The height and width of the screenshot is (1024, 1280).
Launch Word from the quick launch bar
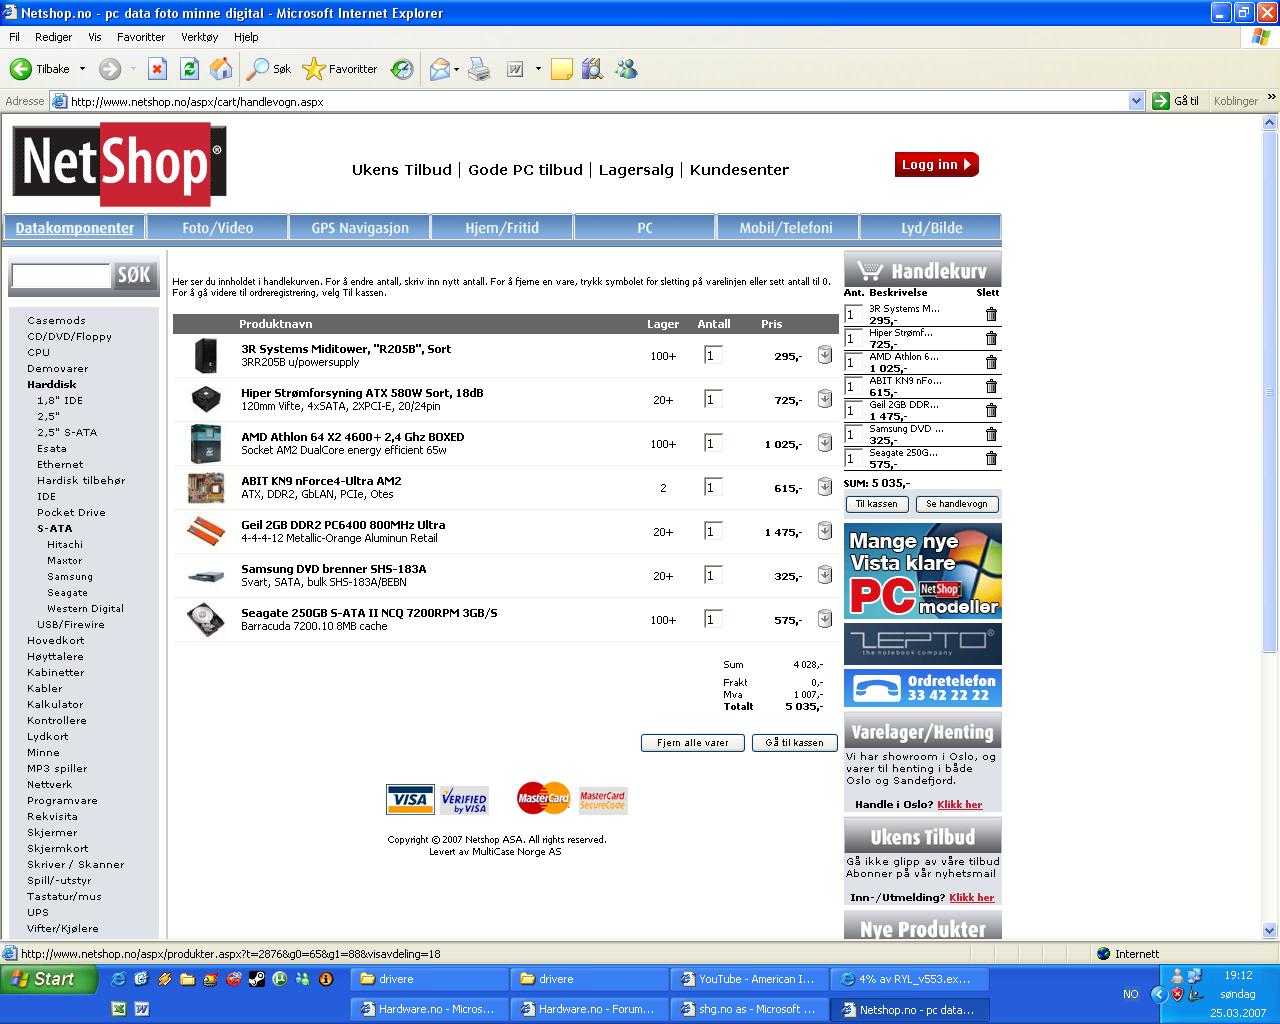click(142, 1009)
